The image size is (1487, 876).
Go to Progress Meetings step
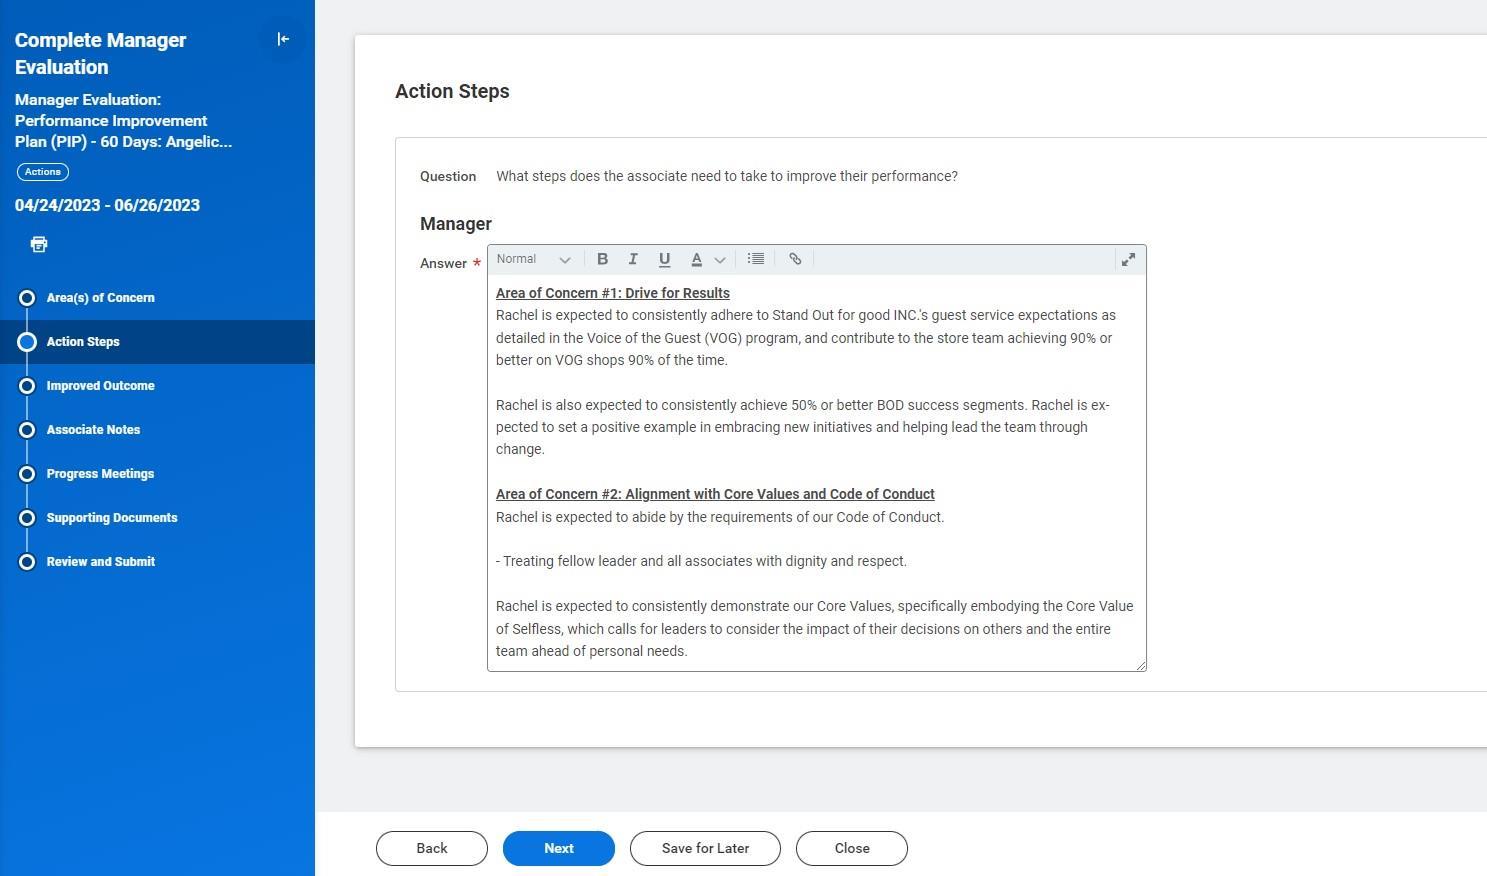click(x=100, y=474)
